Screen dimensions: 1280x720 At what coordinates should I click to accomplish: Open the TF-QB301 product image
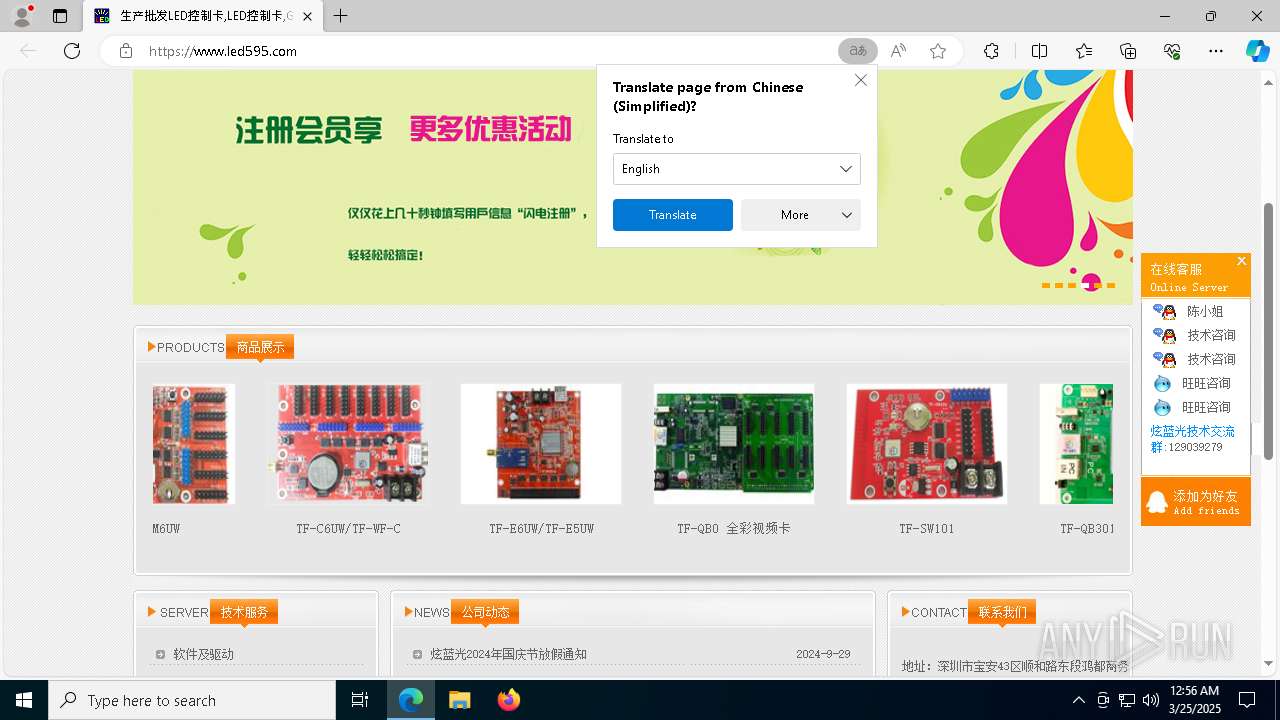(x=1076, y=444)
